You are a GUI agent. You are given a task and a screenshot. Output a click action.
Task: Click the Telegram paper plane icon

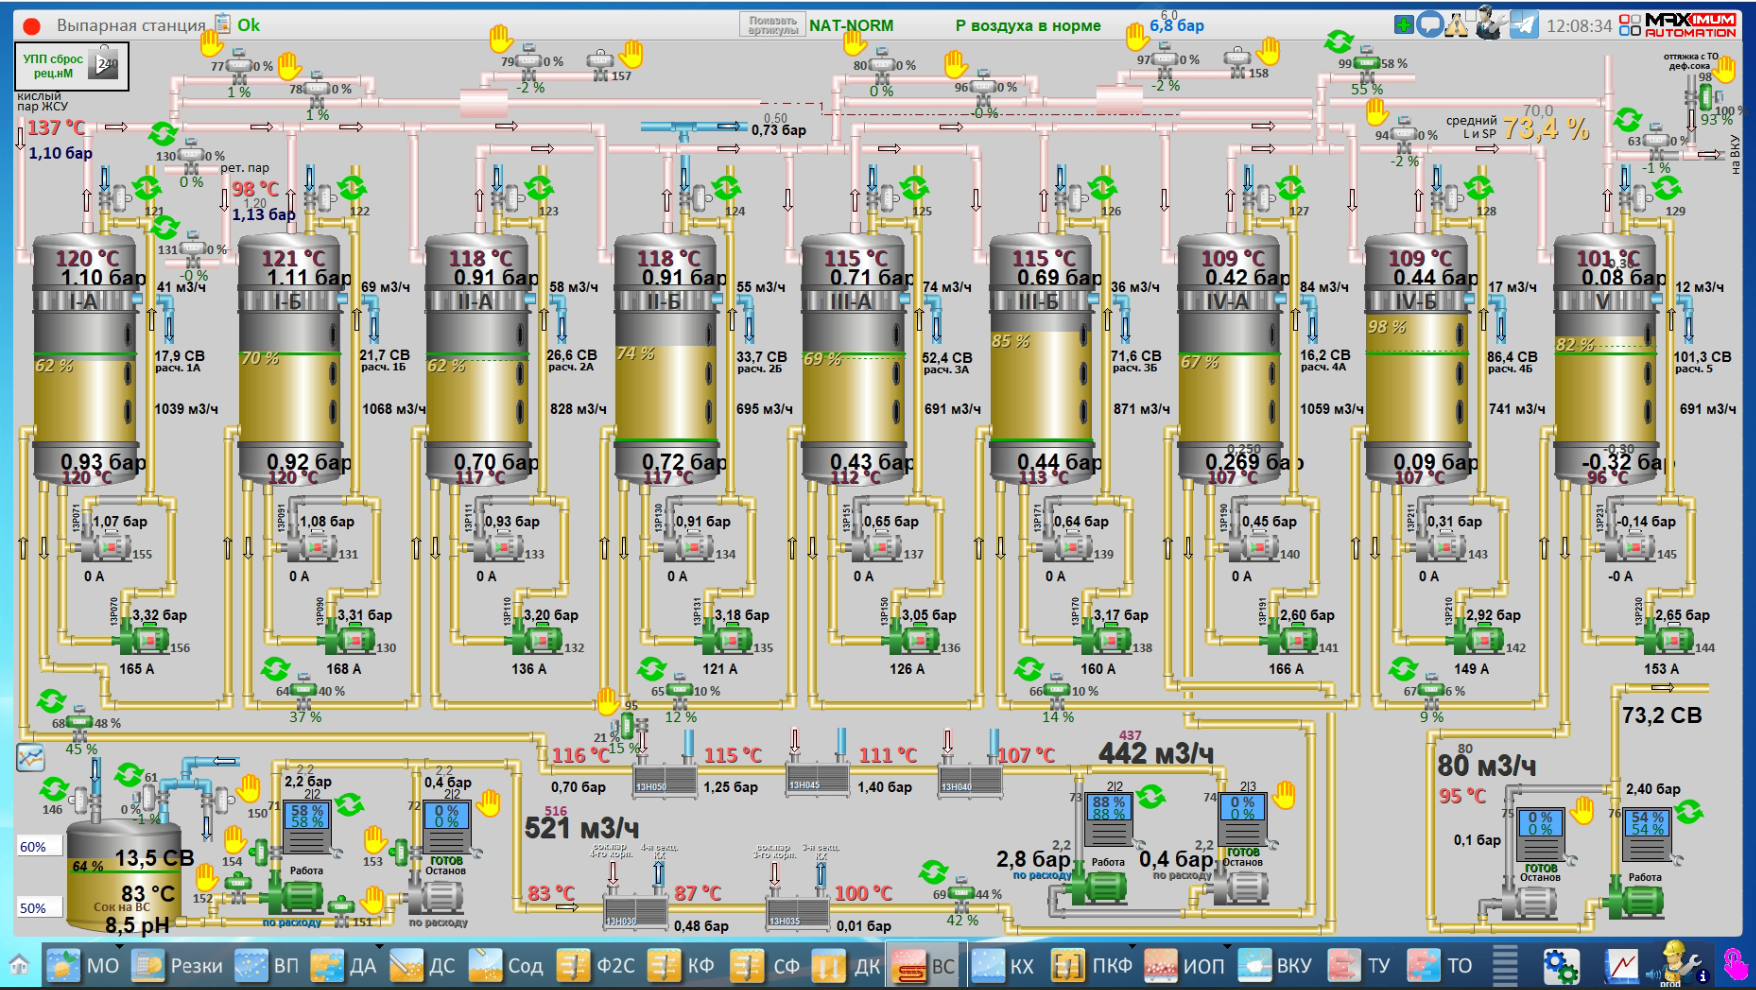pos(1523,25)
